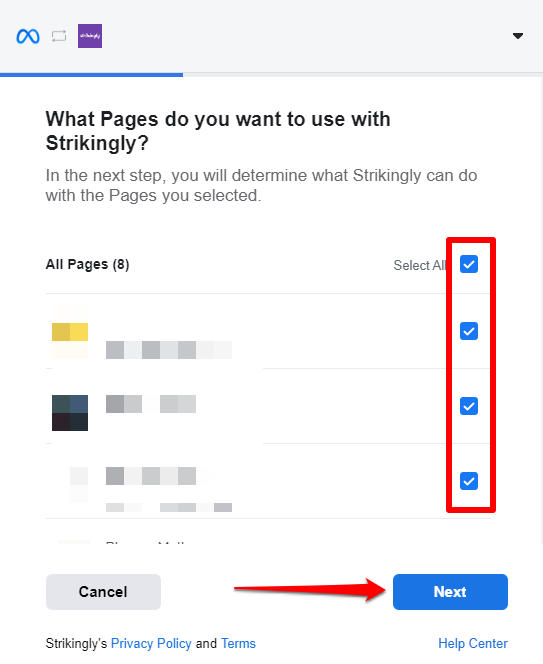Click the yellow page thumbnail
This screenshot has width=543, height=664.
tap(70, 332)
